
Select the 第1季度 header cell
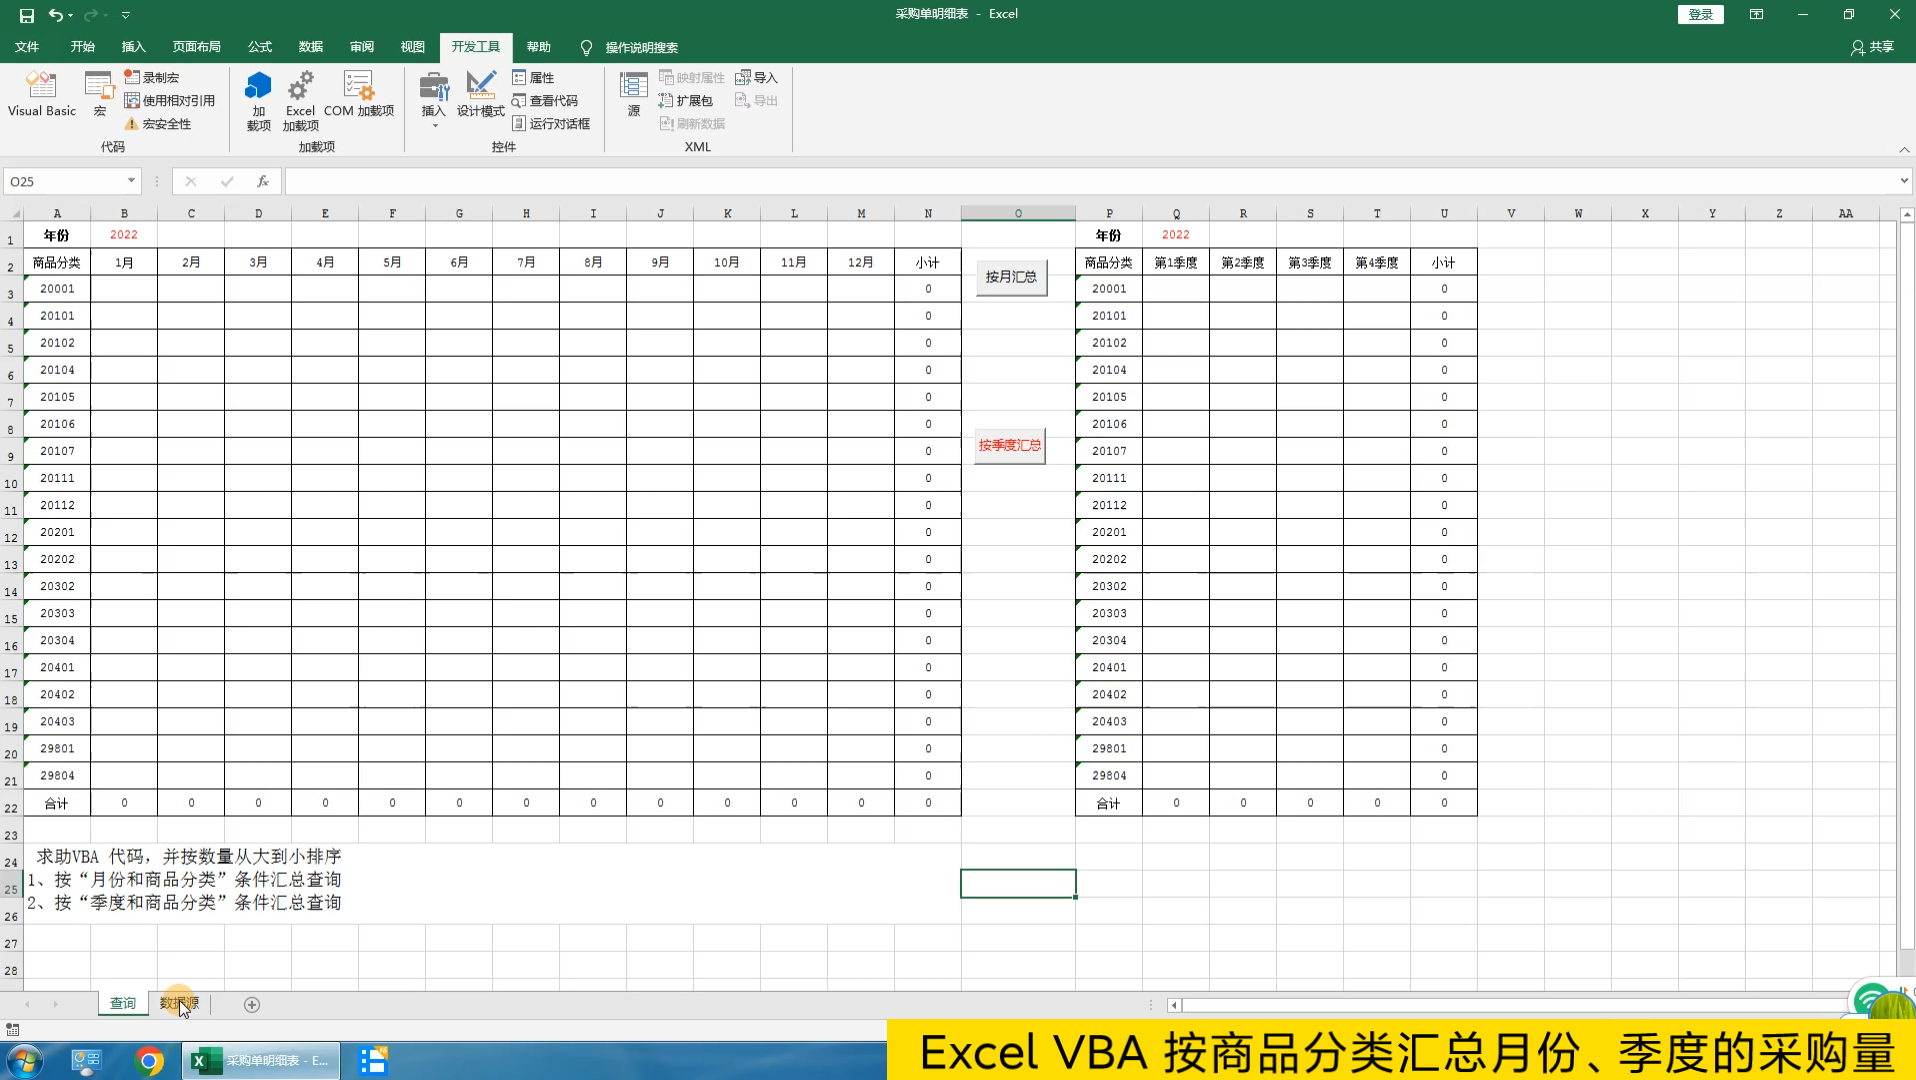pos(1176,262)
